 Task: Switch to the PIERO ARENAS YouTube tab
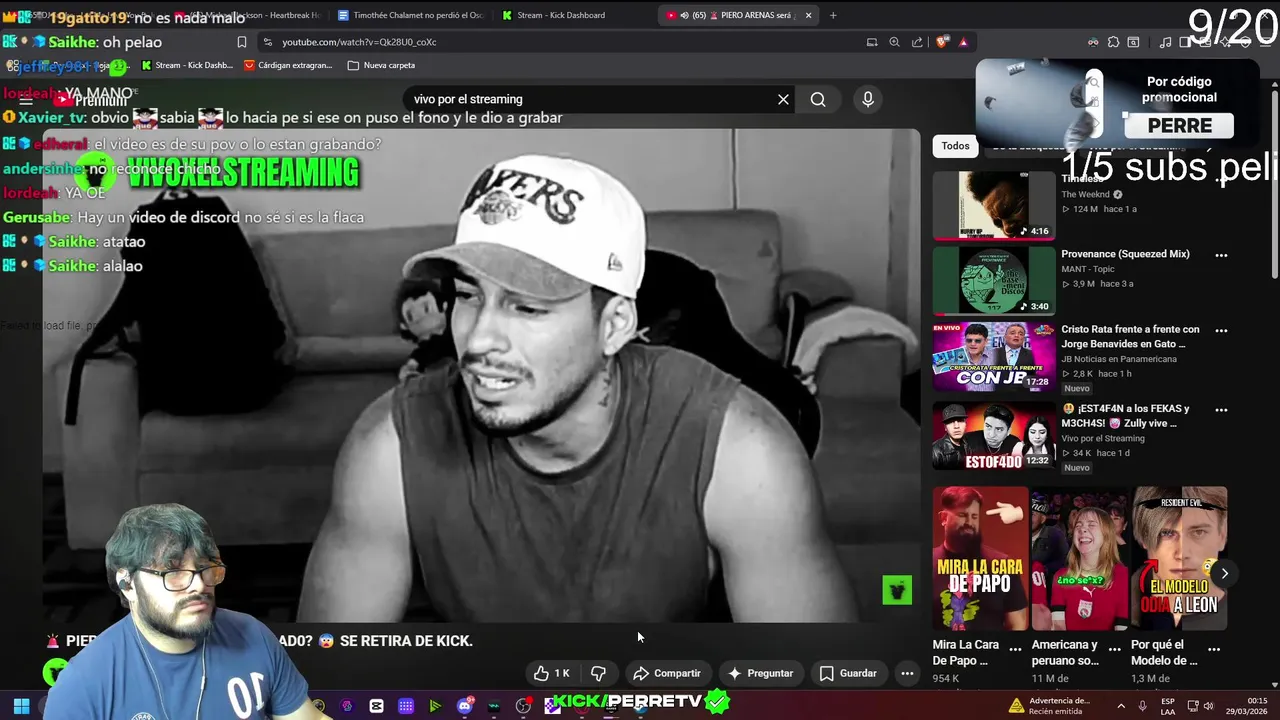pyautogui.click(x=740, y=15)
